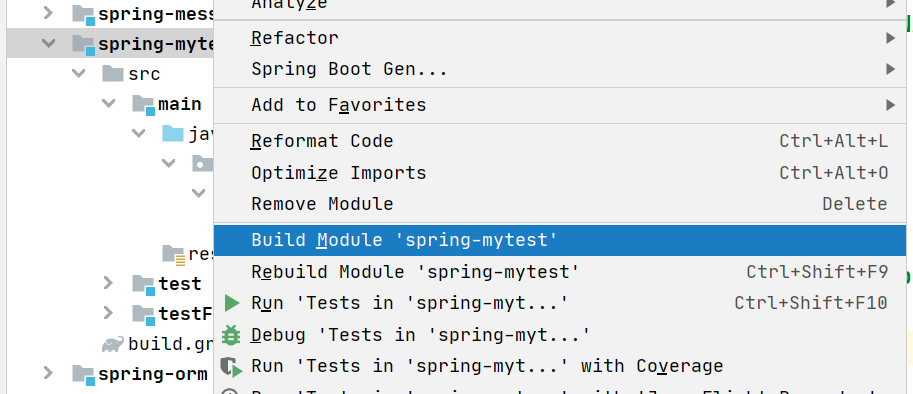913x394 pixels.
Task: Click the test folder icon
Action: click(x=143, y=284)
